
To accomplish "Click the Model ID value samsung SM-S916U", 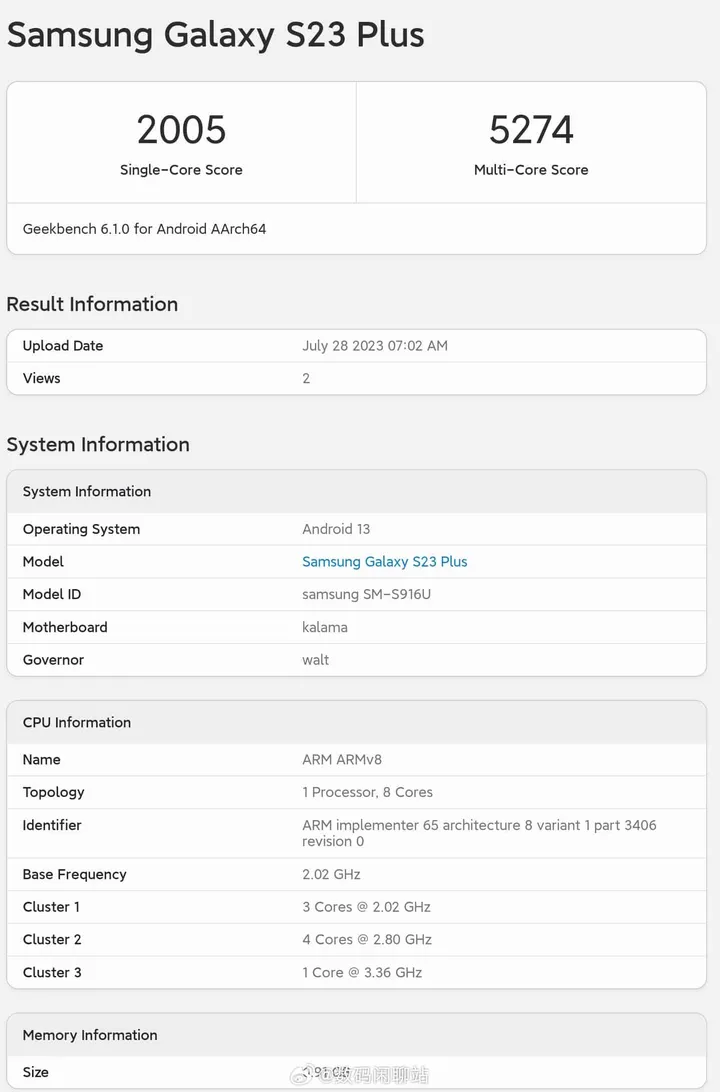I will pos(366,594).
